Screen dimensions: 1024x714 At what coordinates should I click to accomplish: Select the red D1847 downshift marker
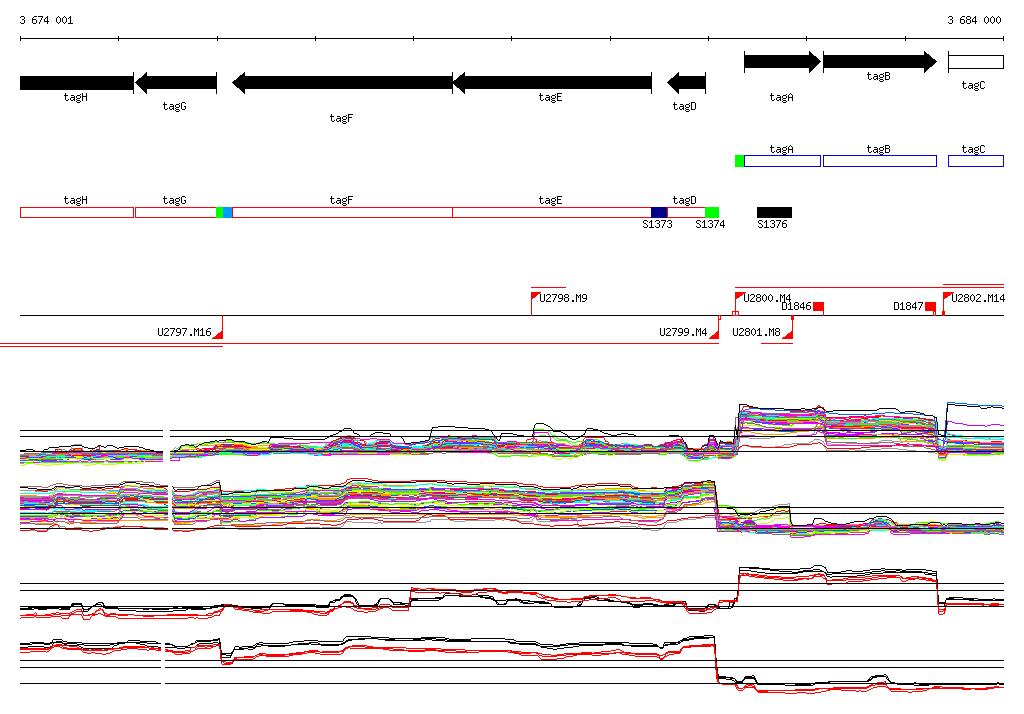931,307
